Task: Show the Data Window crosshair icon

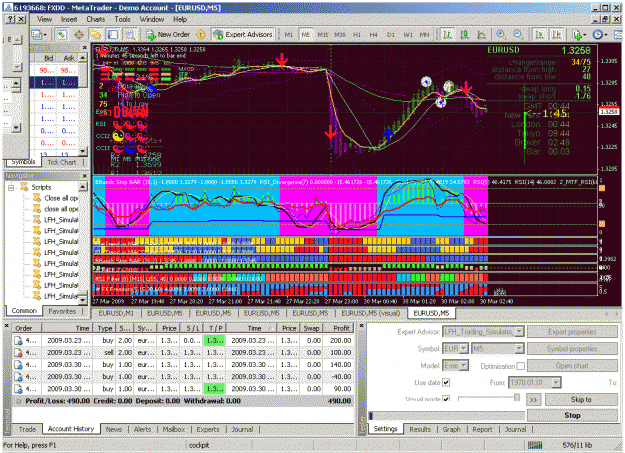Action: pos(79,35)
